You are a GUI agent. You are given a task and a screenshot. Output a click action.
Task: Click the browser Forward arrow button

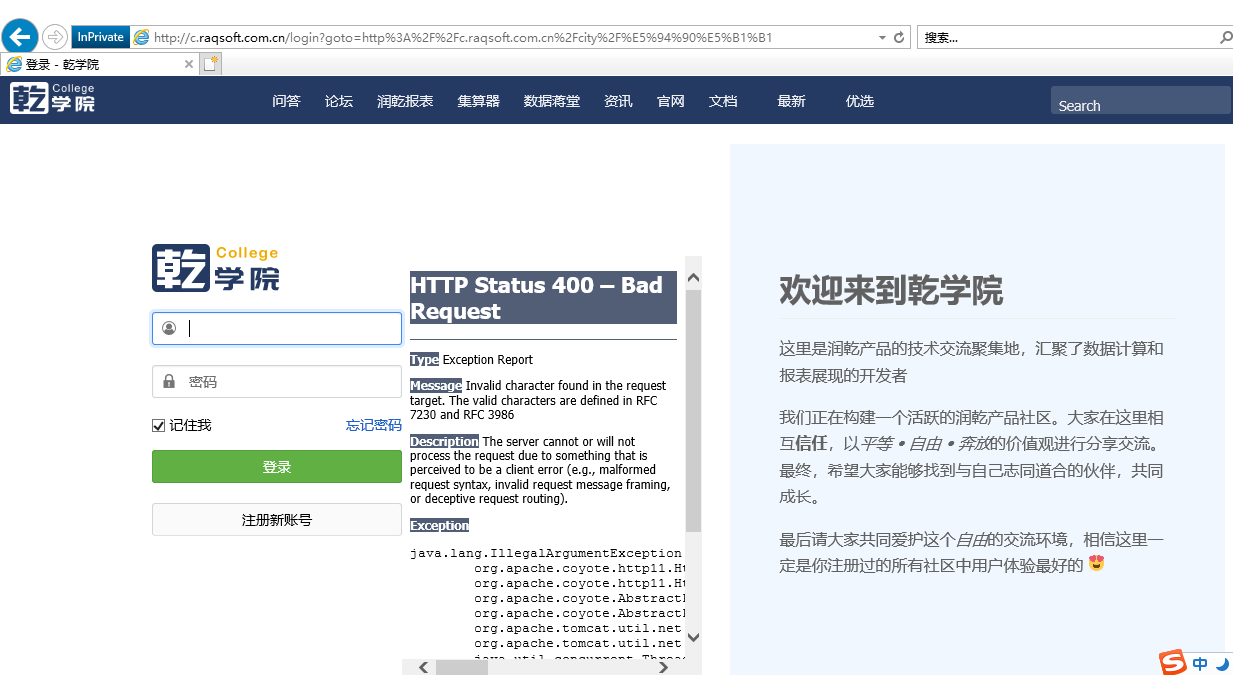click(x=54, y=37)
